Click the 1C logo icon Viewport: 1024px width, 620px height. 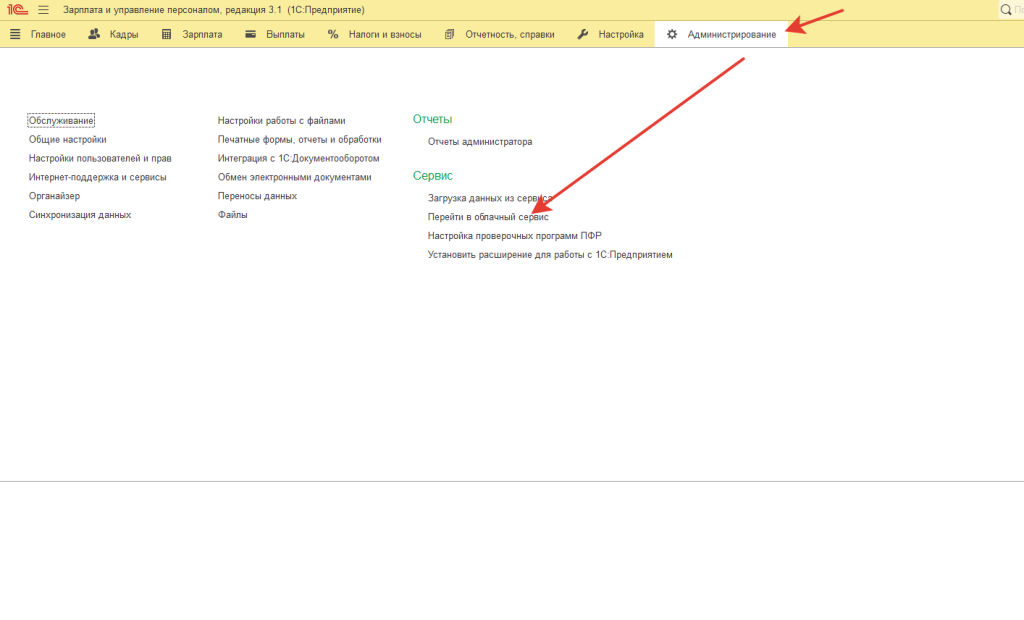pos(18,10)
